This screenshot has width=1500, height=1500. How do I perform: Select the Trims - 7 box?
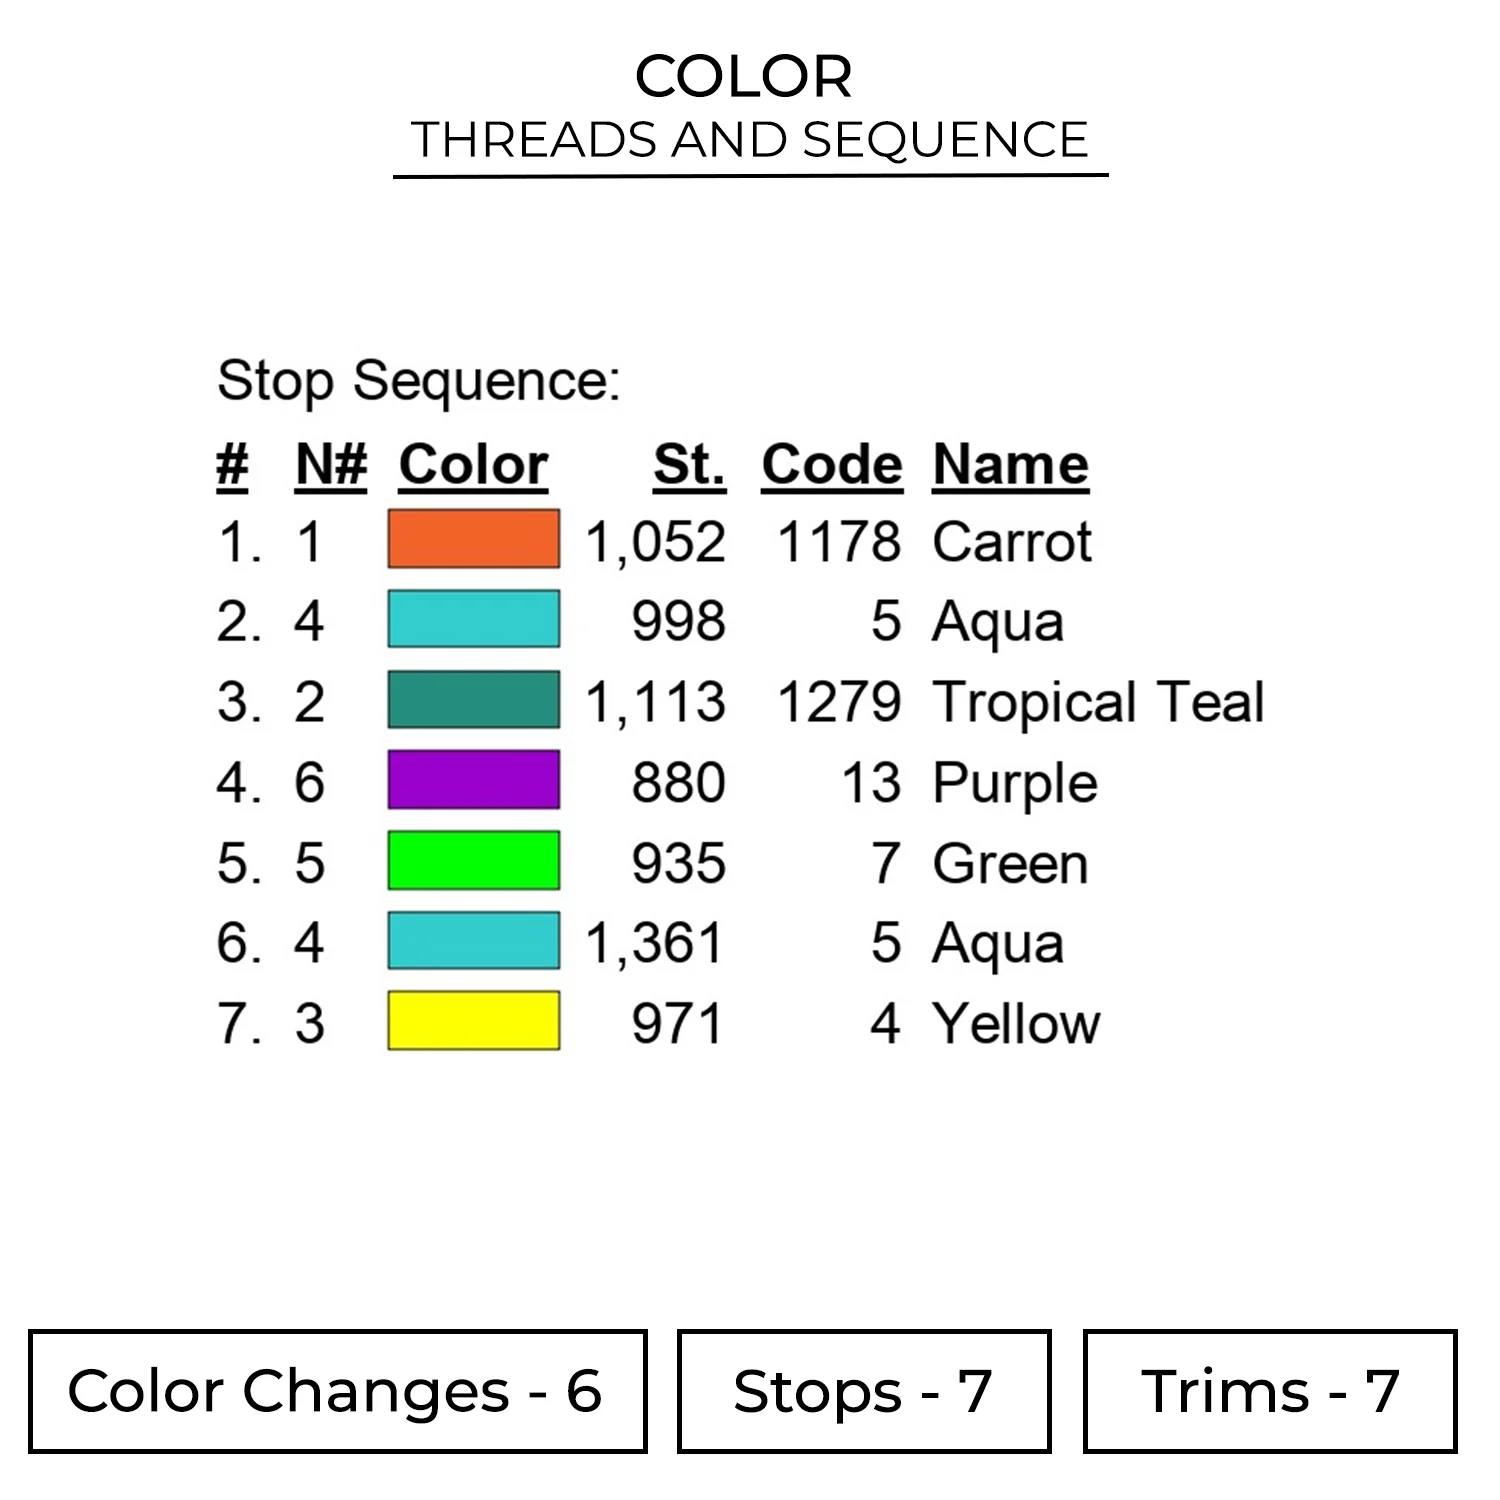click(x=1269, y=1391)
